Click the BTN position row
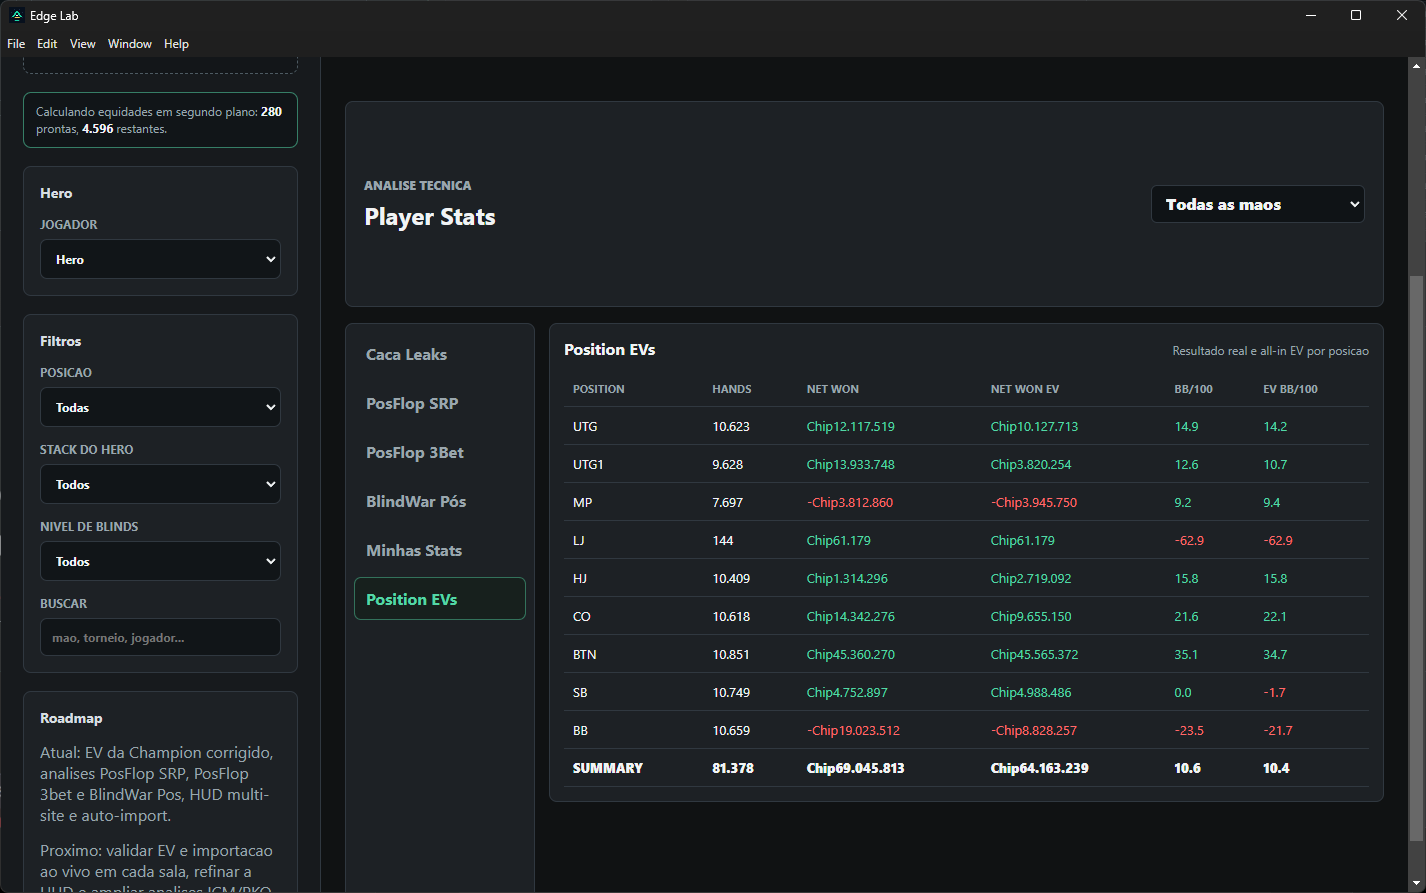 click(x=966, y=654)
